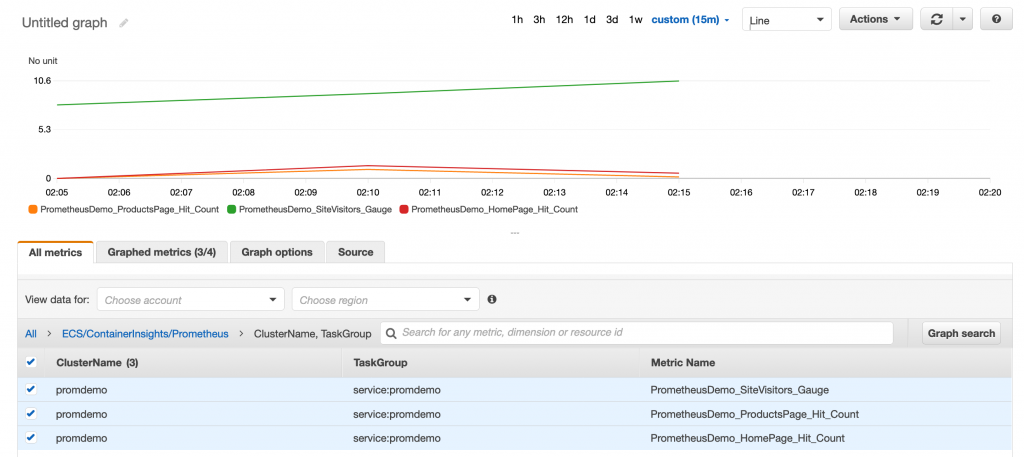Refresh the graph using refresh icon
This screenshot has height=457, width=1024.
[936, 20]
